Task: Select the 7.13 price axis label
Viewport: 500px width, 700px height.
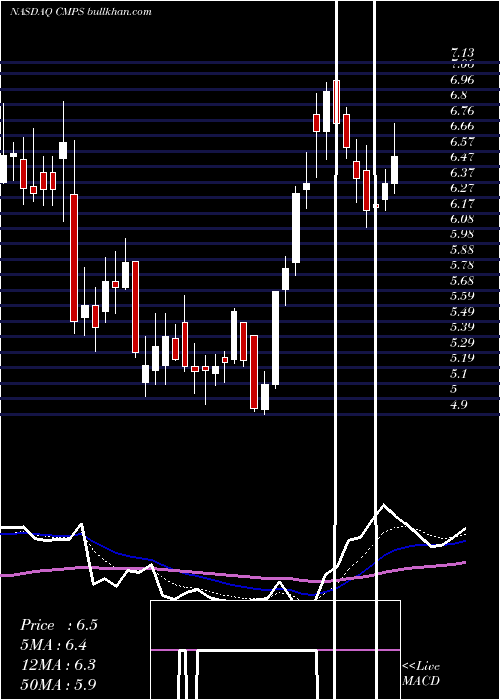Action: (462, 53)
